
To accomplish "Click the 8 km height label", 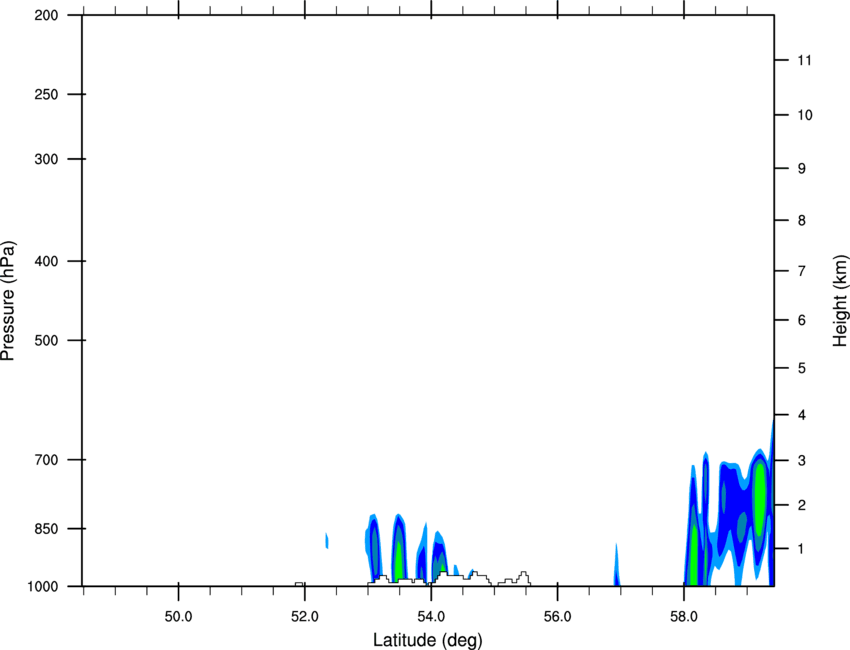I will point(802,220).
